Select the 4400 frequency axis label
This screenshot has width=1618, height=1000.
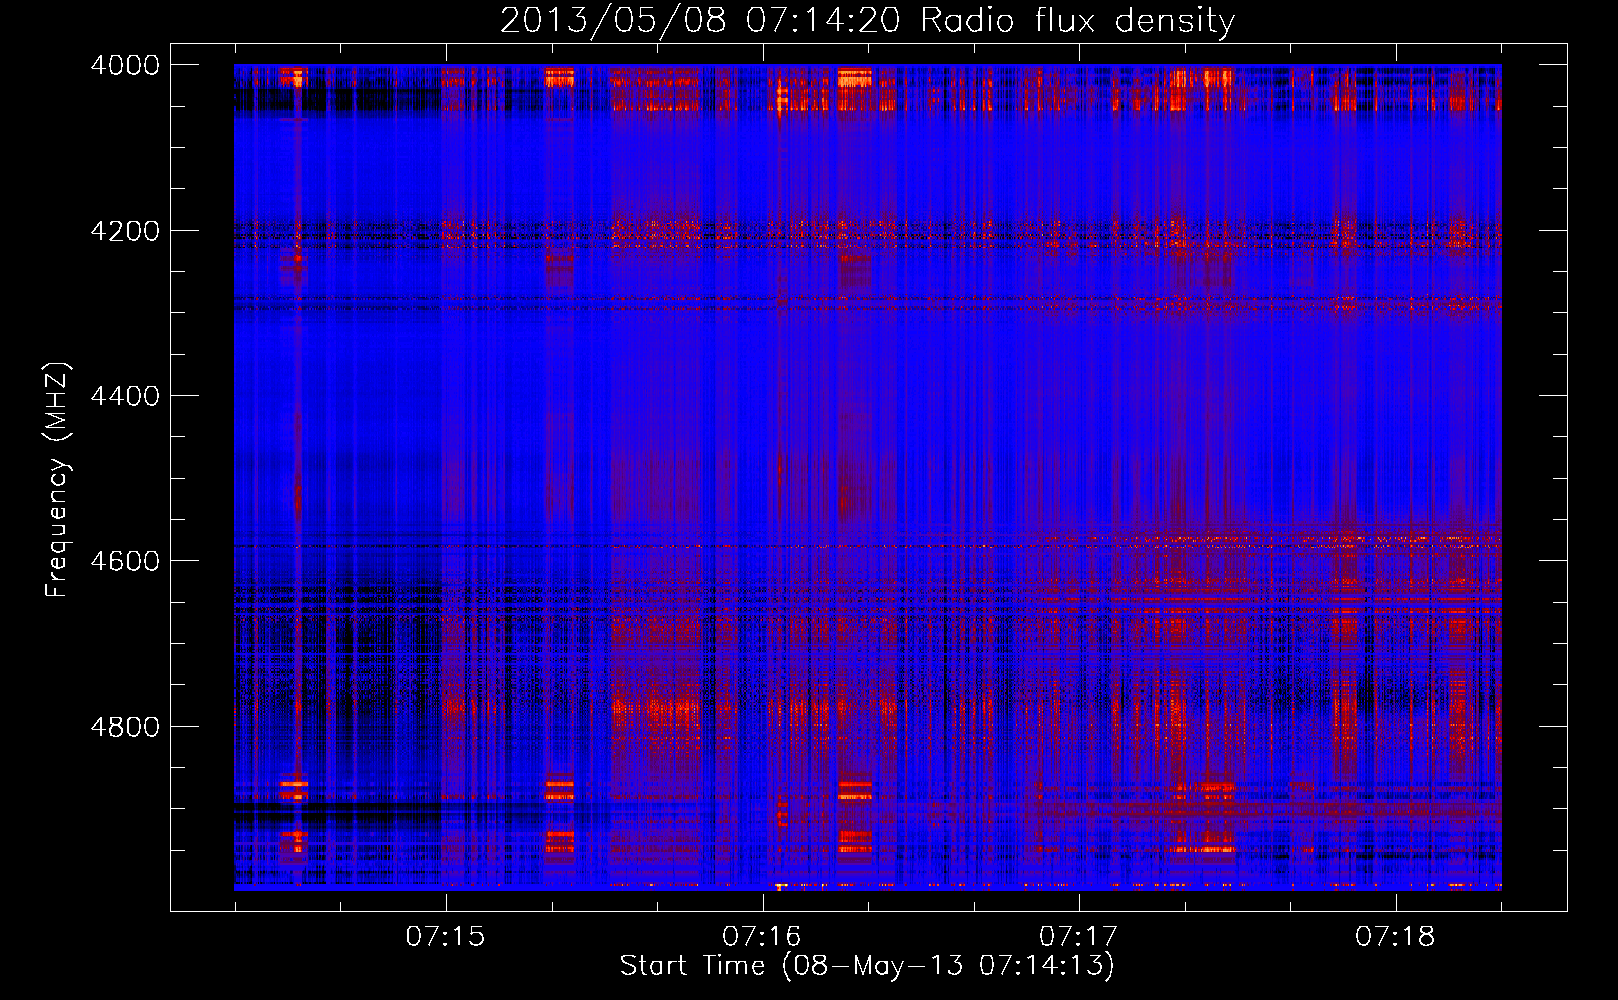[x=125, y=396]
